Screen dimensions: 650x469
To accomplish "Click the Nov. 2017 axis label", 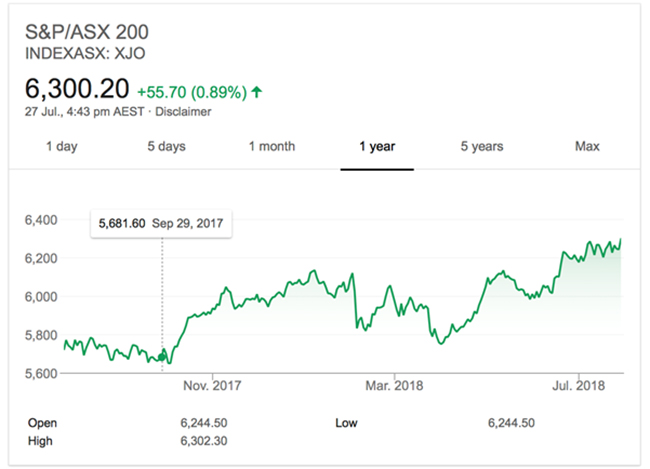I will [214, 384].
